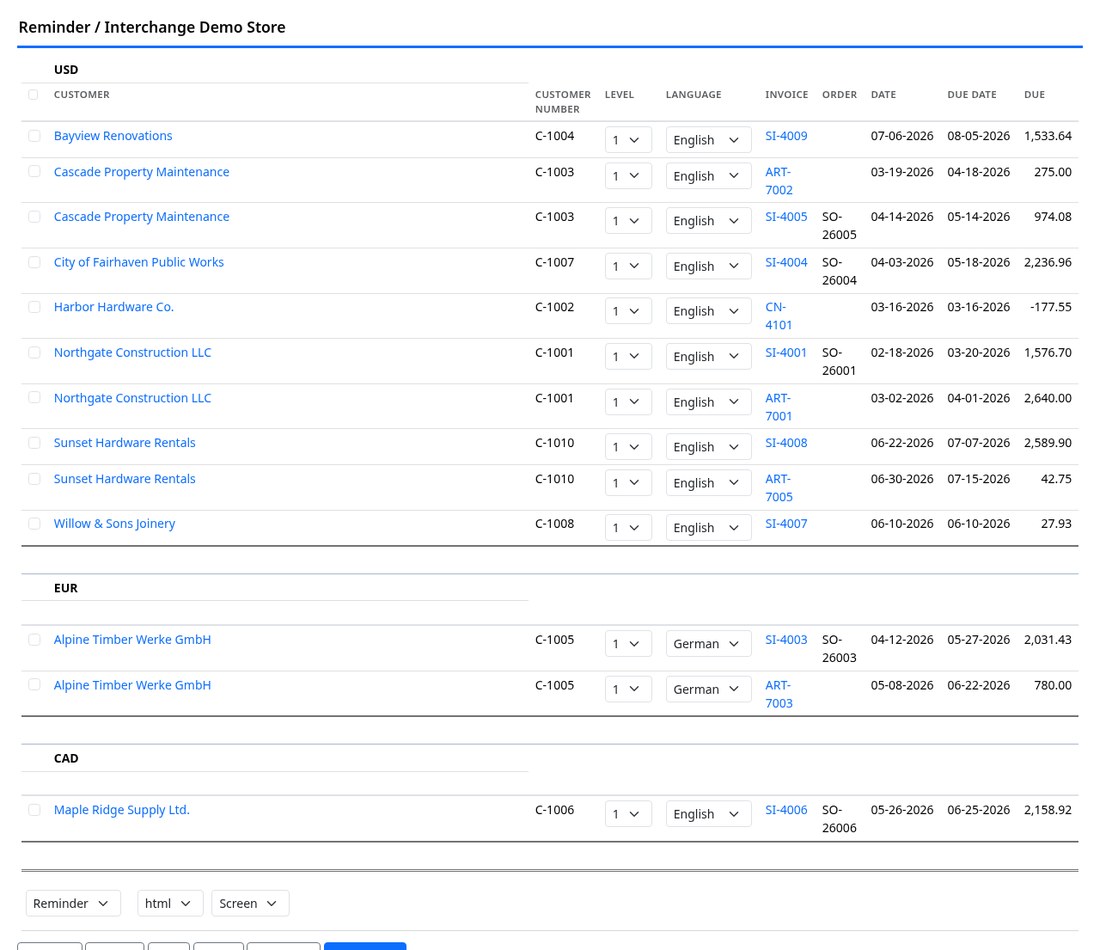The width and height of the screenshot is (1100, 950).
Task: Click the USD currency heading
Action: (66, 70)
